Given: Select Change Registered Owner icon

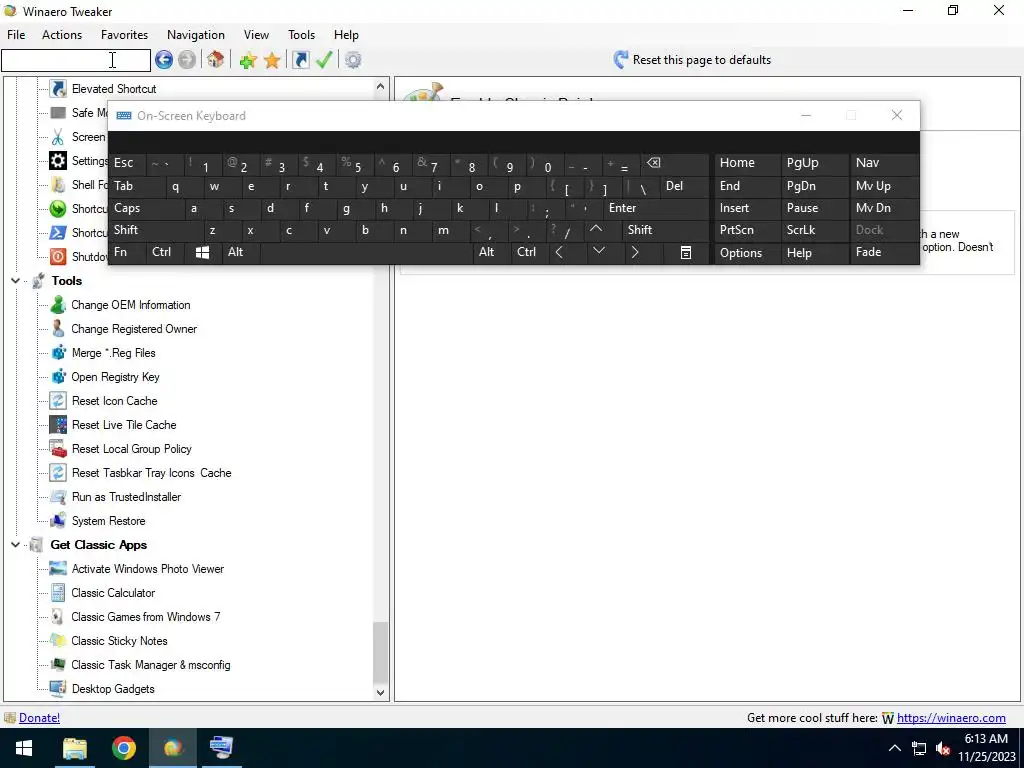Looking at the screenshot, I should [x=58, y=329].
